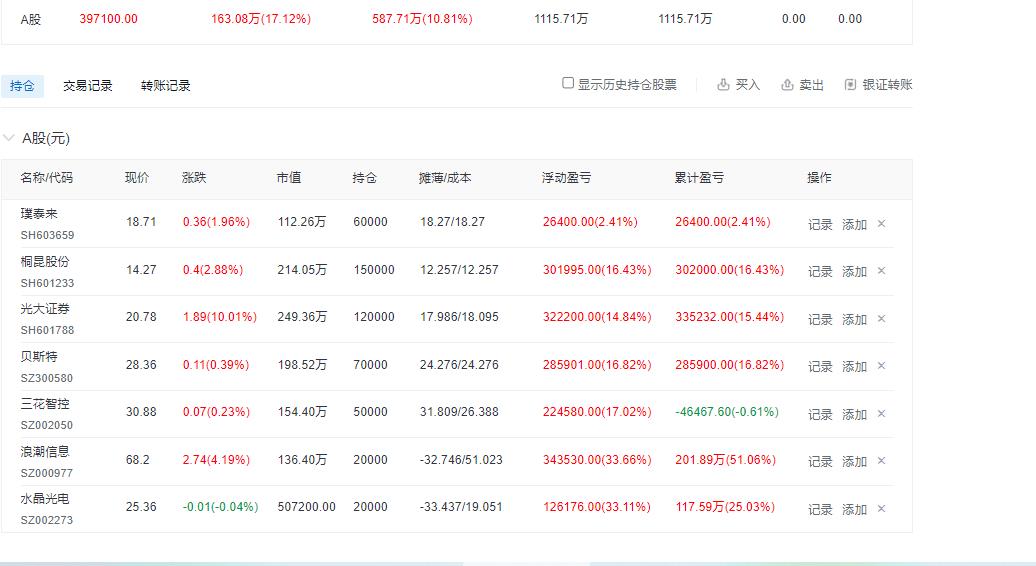Remove the 浪潮信息 row with its X icon
The width and height of the screenshot is (1036, 566).
tap(881, 461)
